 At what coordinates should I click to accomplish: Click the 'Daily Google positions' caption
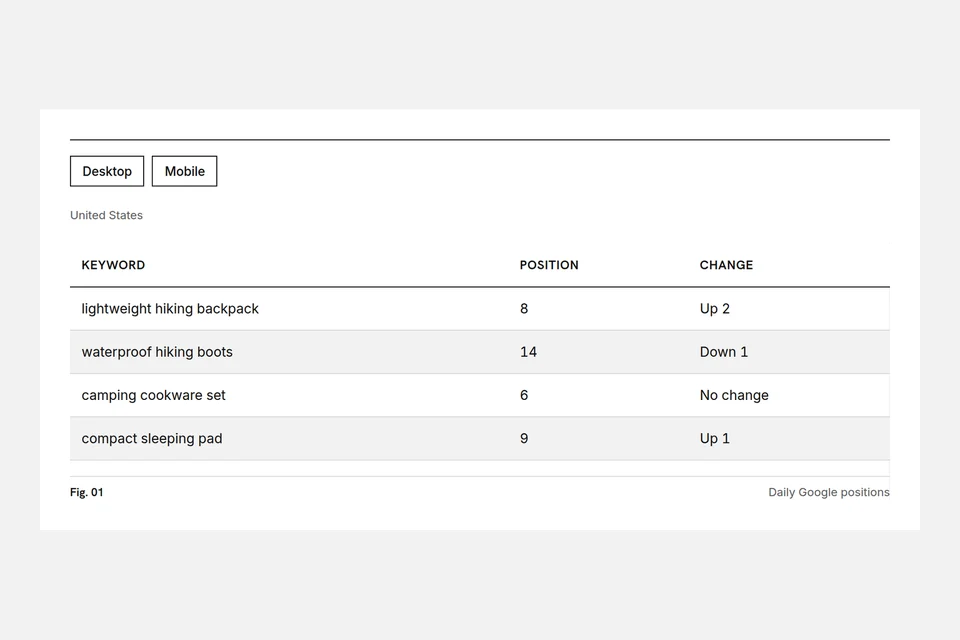(829, 492)
